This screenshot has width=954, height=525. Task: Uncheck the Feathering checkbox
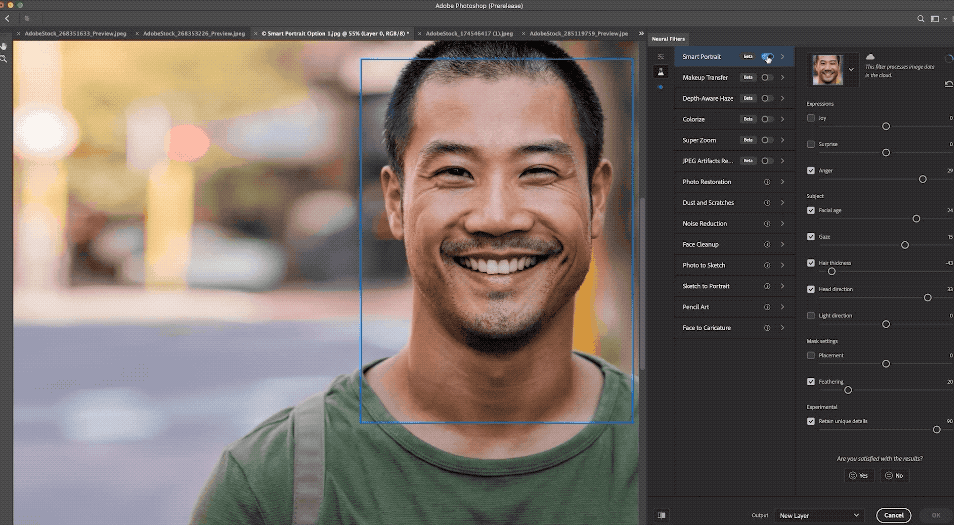pos(811,382)
